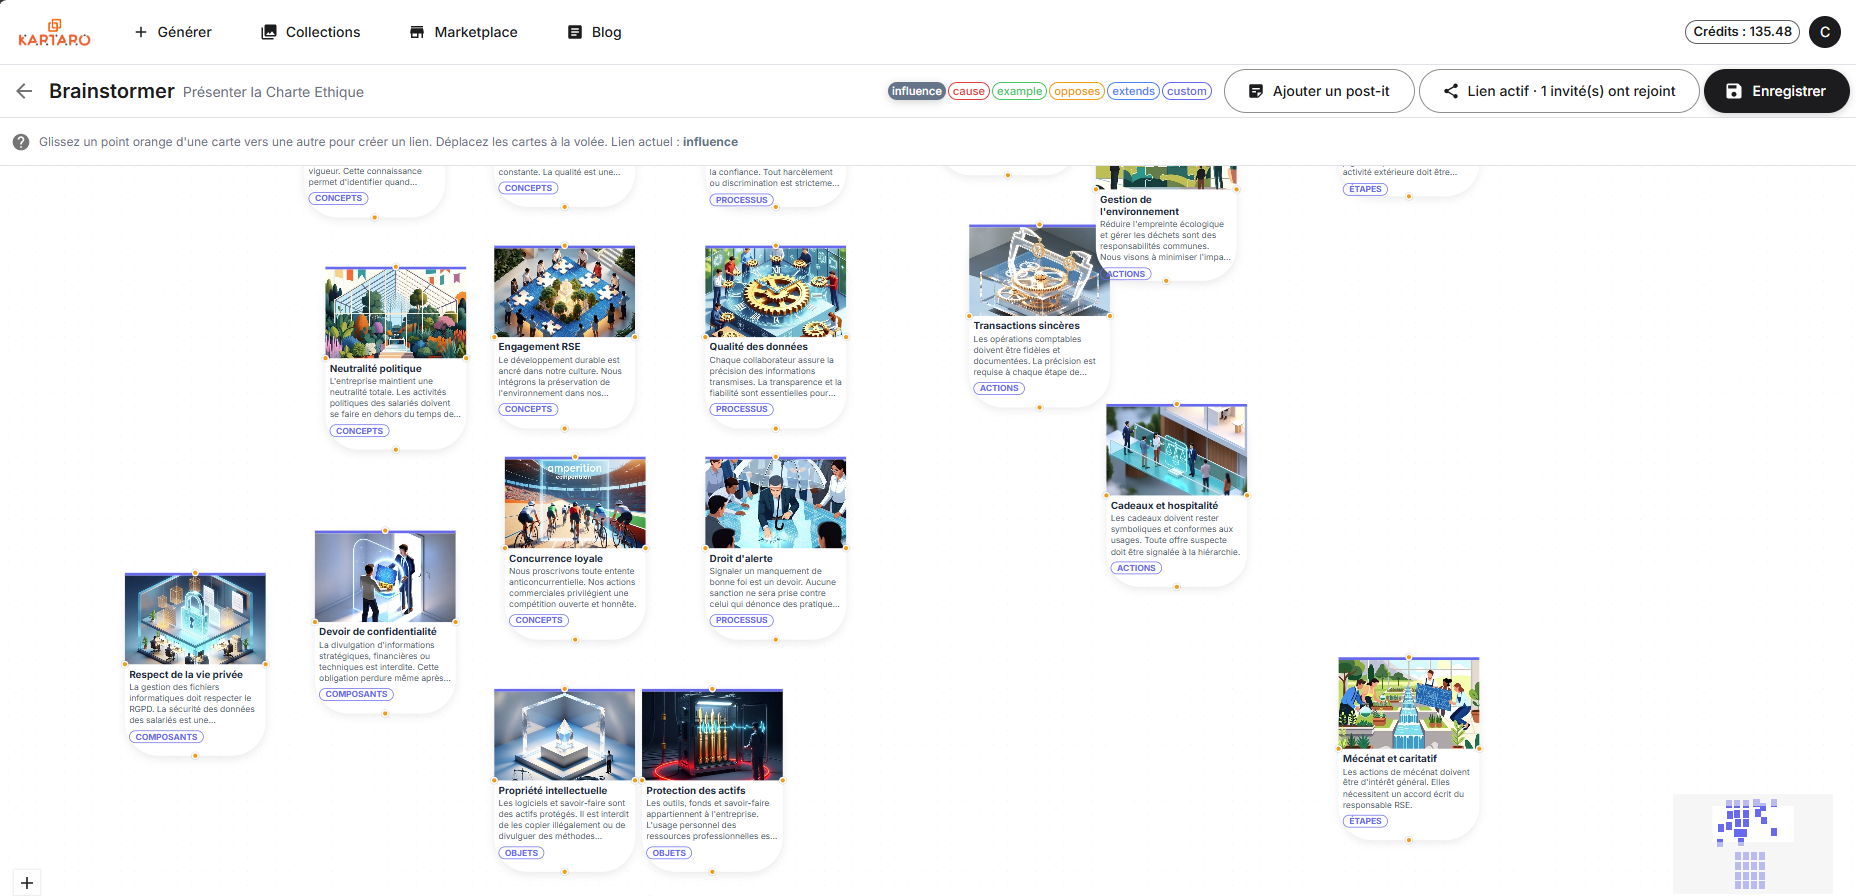Save with the Enregistrer button
This screenshot has width=1856, height=896.
coord(1776,91)
